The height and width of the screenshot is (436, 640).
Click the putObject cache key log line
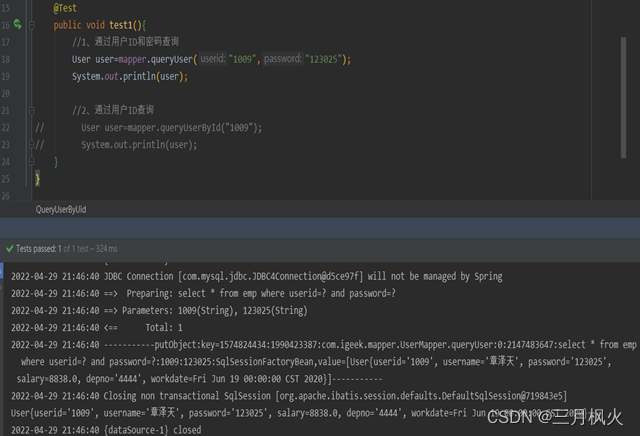click(324, 345)
